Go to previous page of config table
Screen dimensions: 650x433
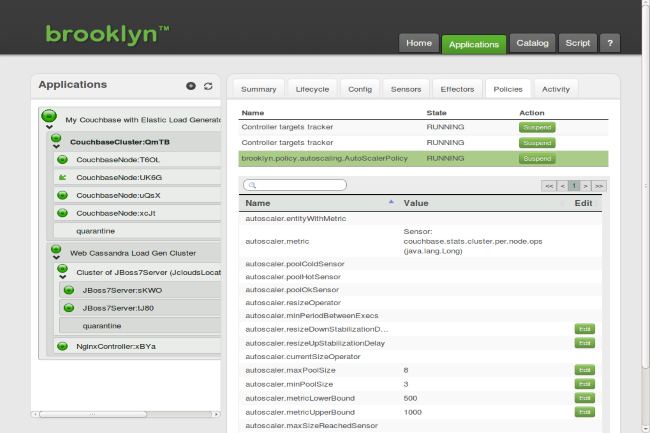562,186
